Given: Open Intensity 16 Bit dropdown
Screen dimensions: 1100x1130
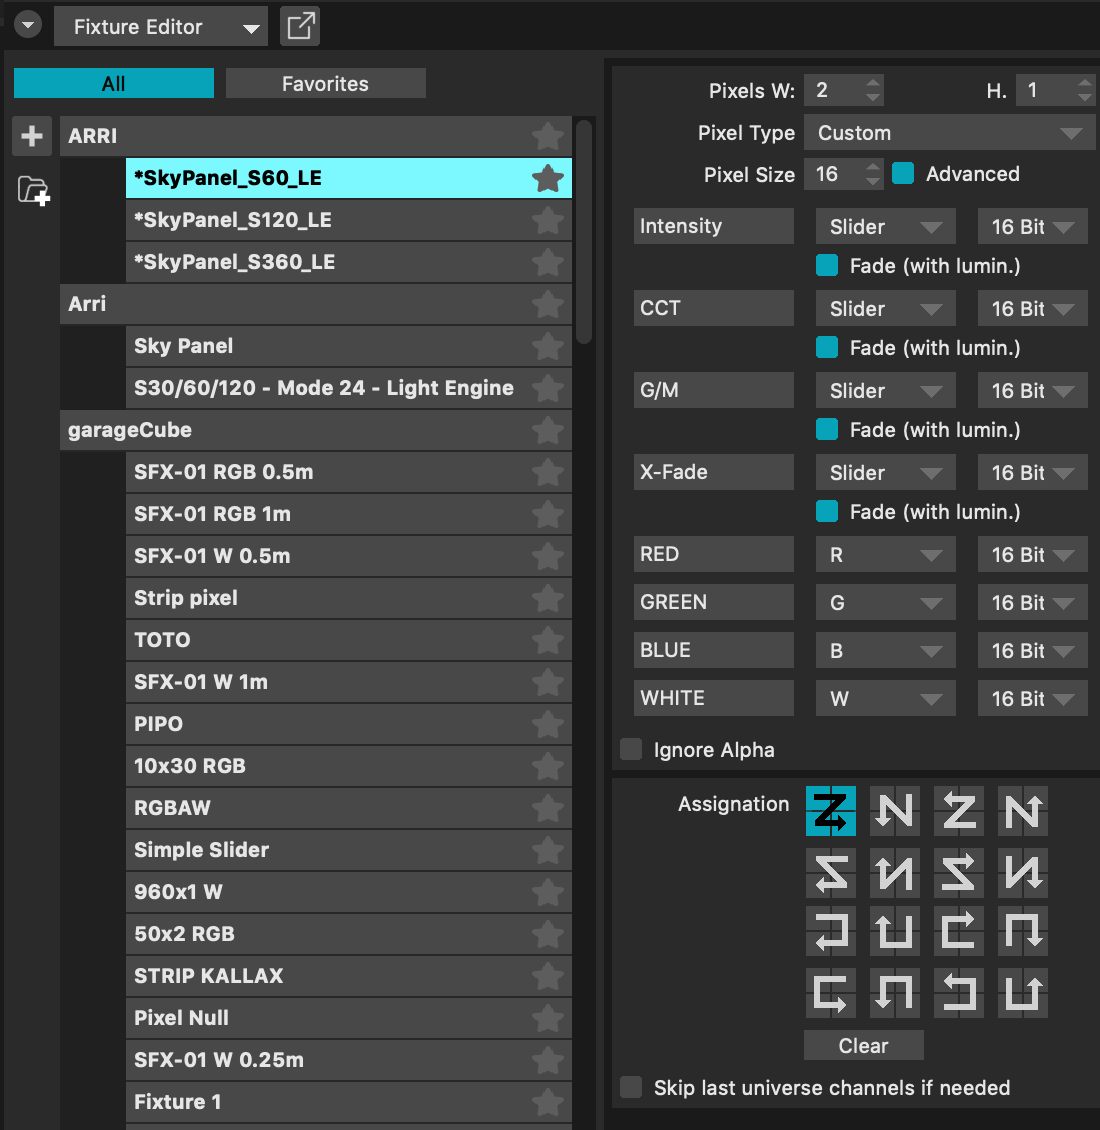Looking at the screenshot, I should pyautogui.click(x=1032, y=226).
